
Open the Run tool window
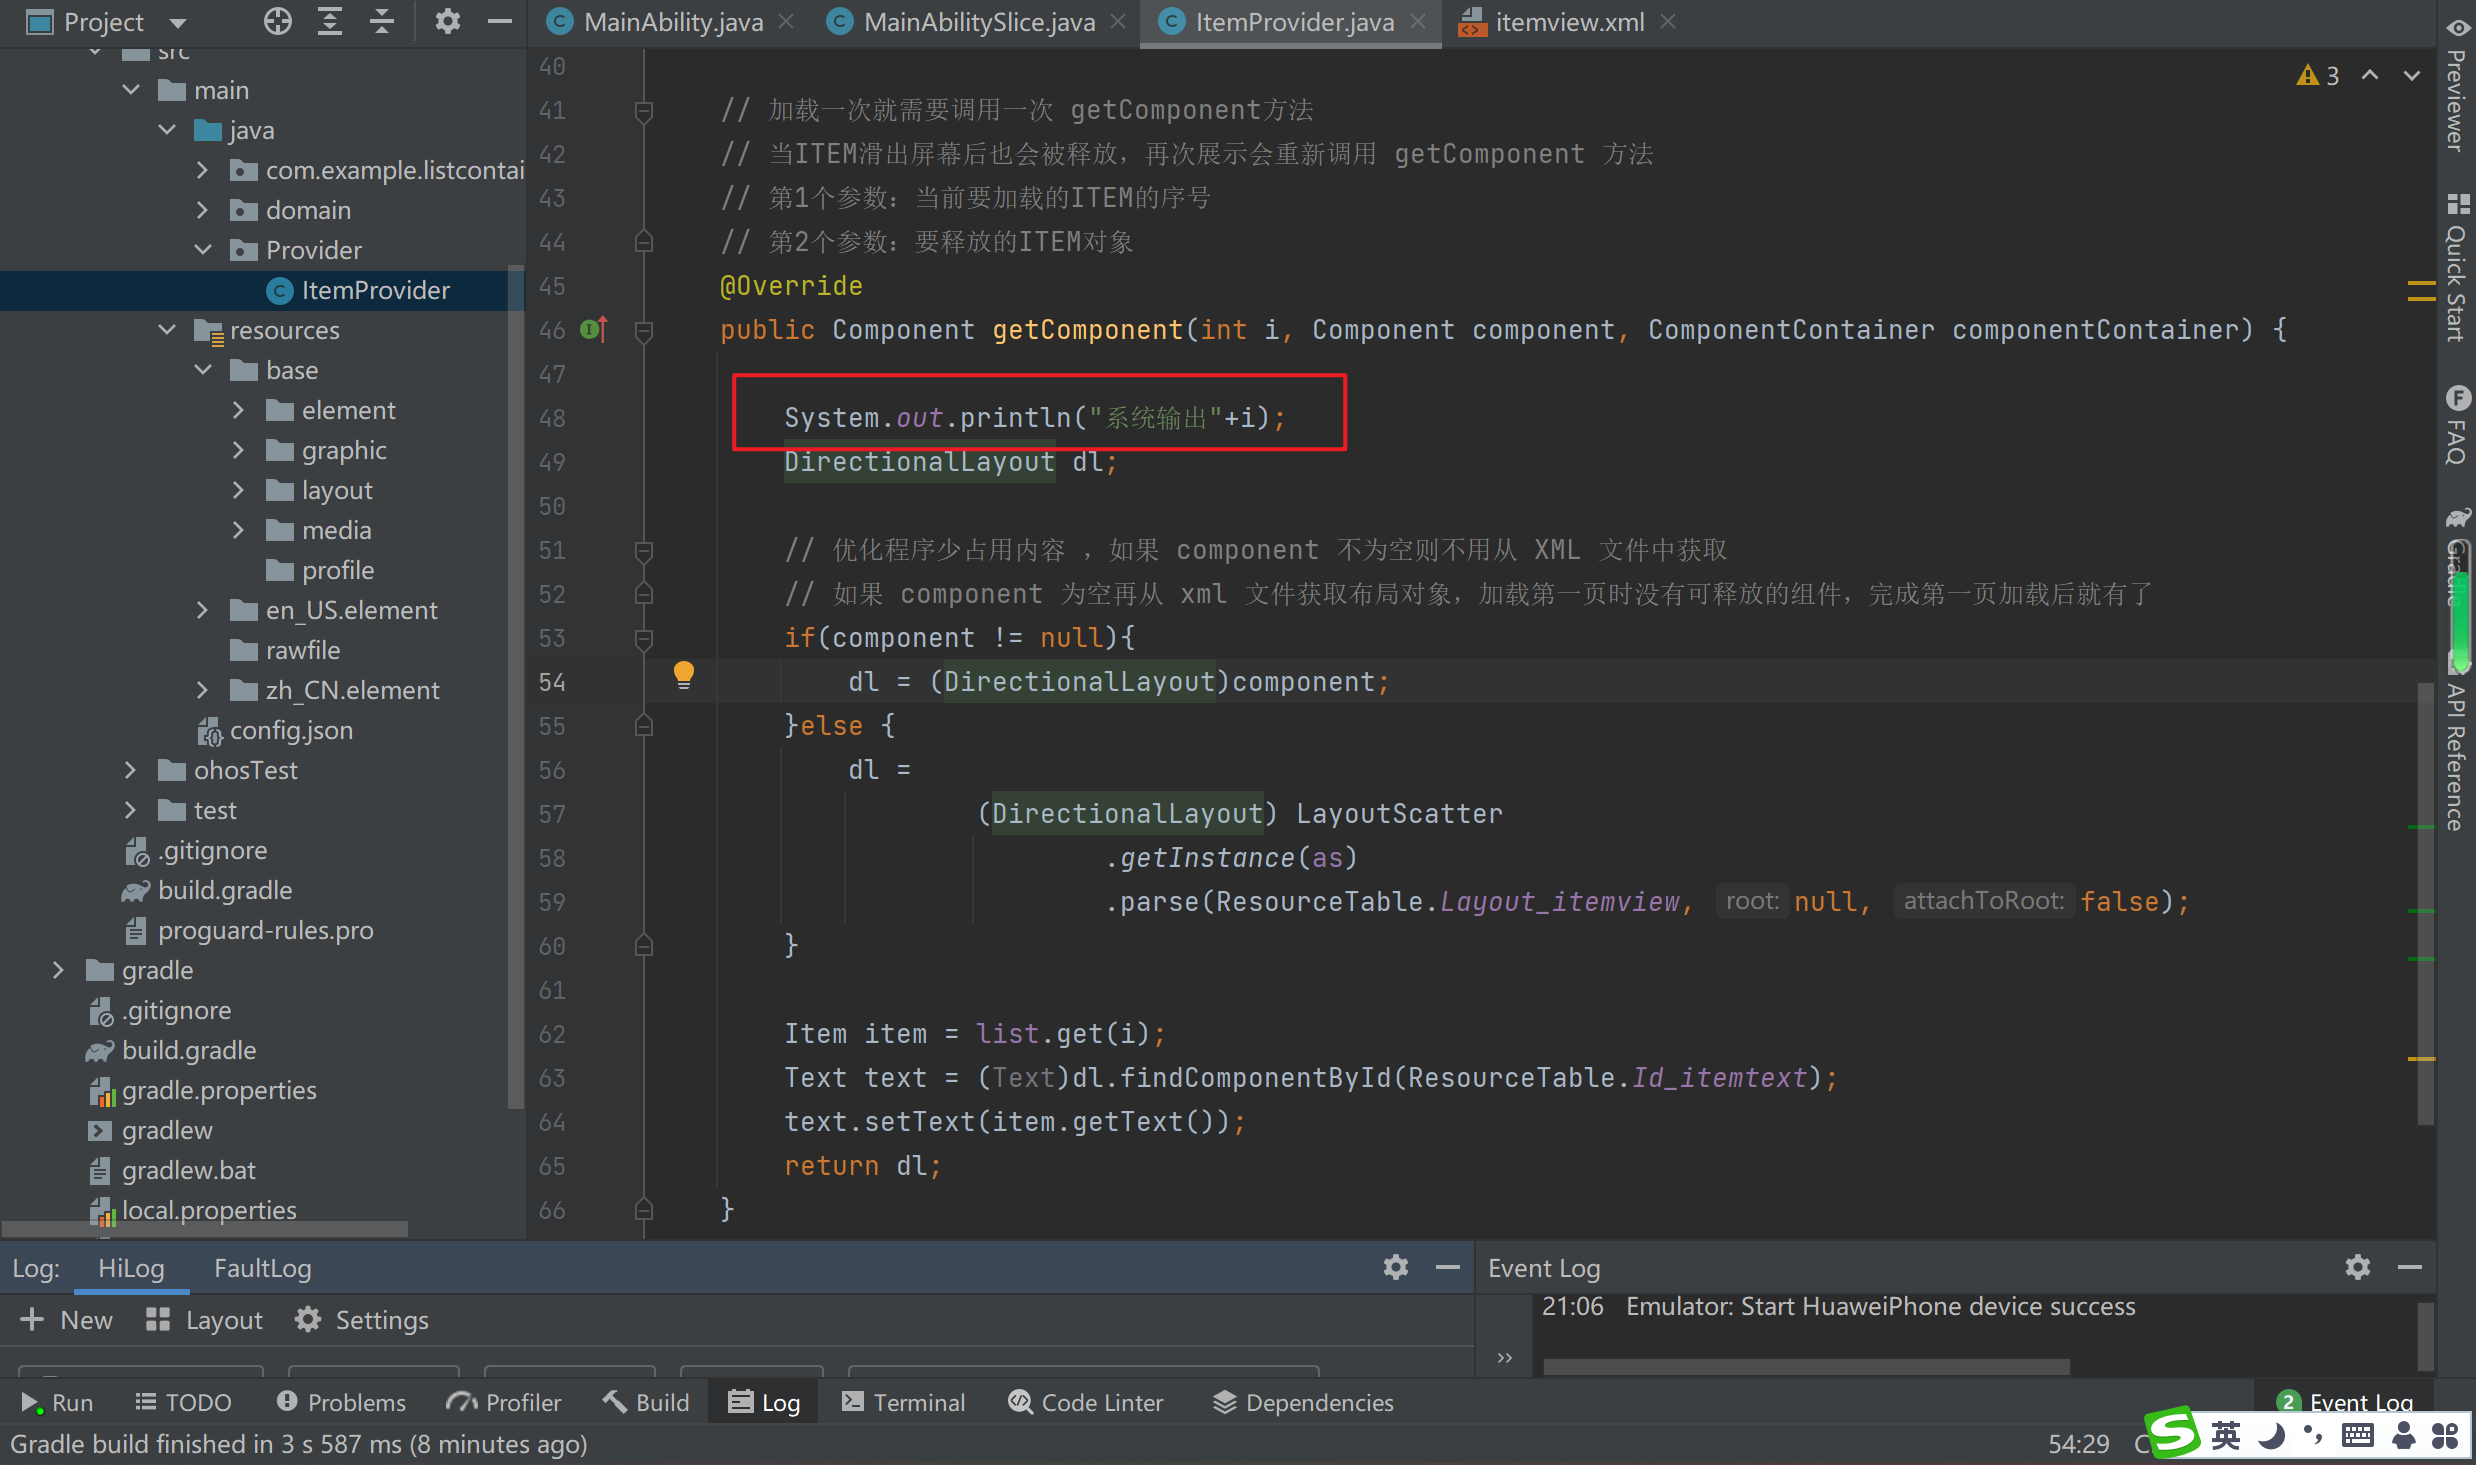click(x=57, y=1402)
